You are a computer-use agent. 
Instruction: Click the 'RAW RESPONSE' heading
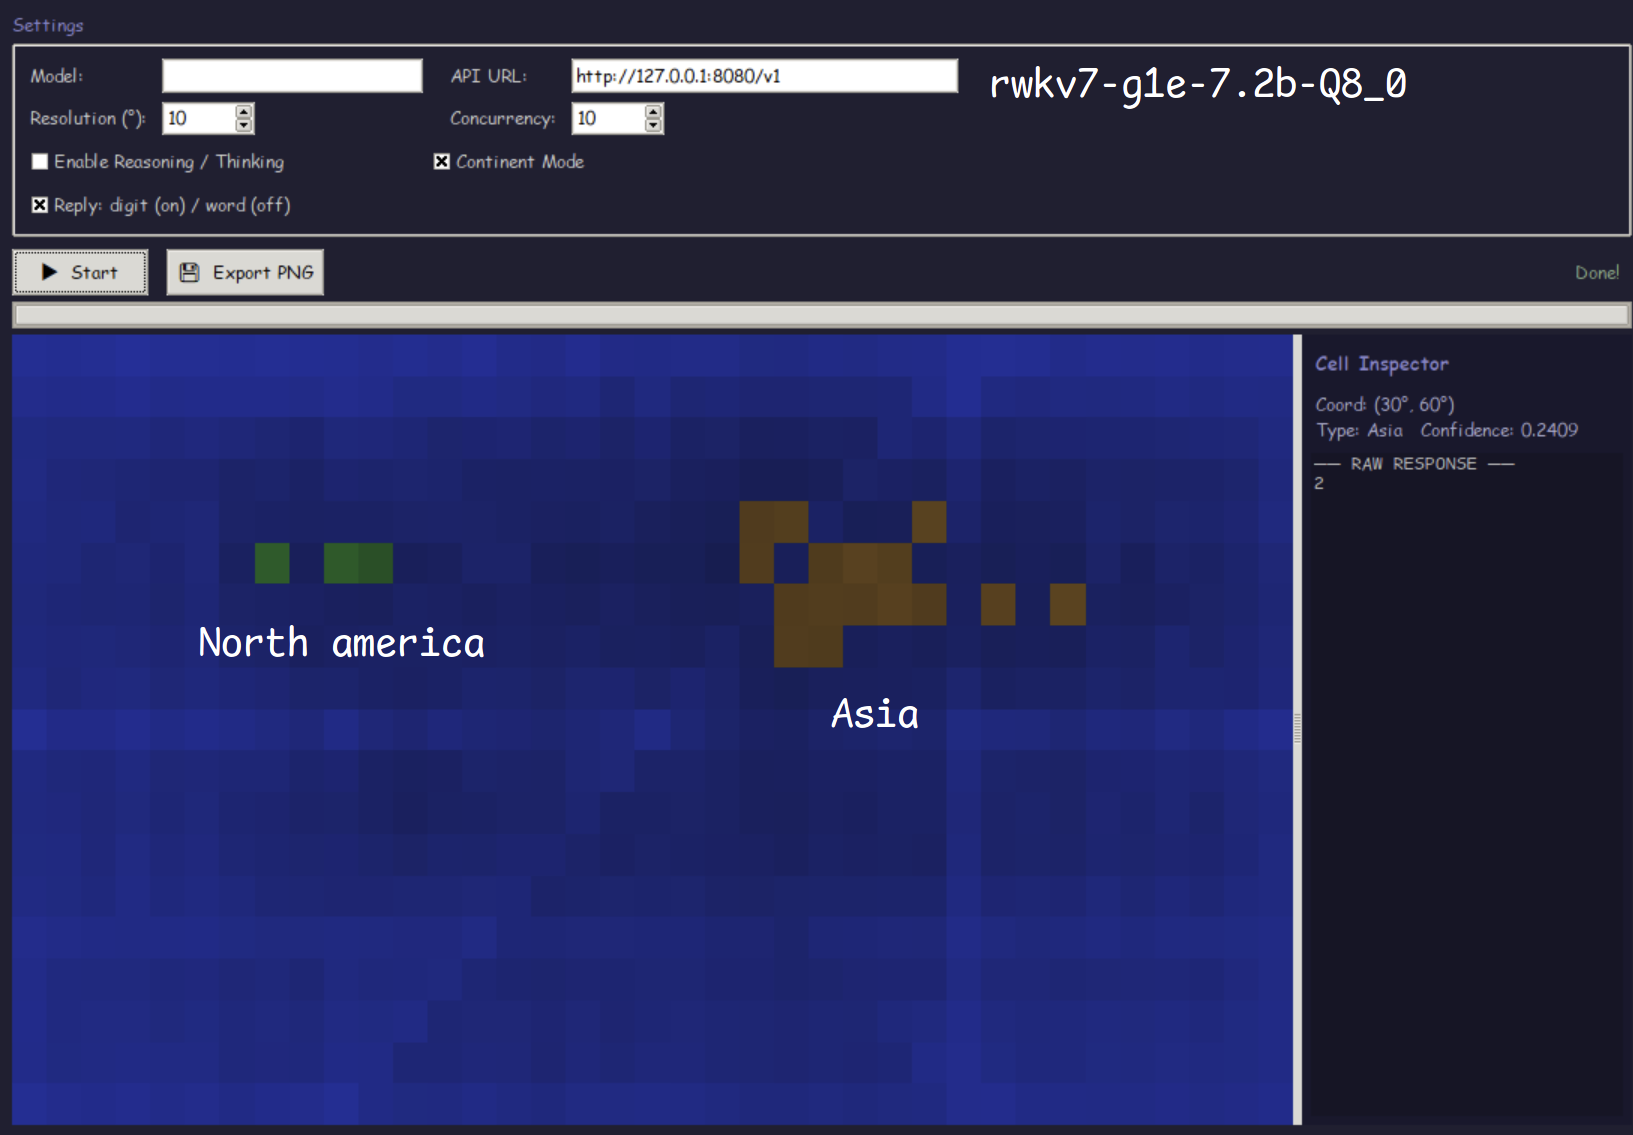click(1413, 464)
